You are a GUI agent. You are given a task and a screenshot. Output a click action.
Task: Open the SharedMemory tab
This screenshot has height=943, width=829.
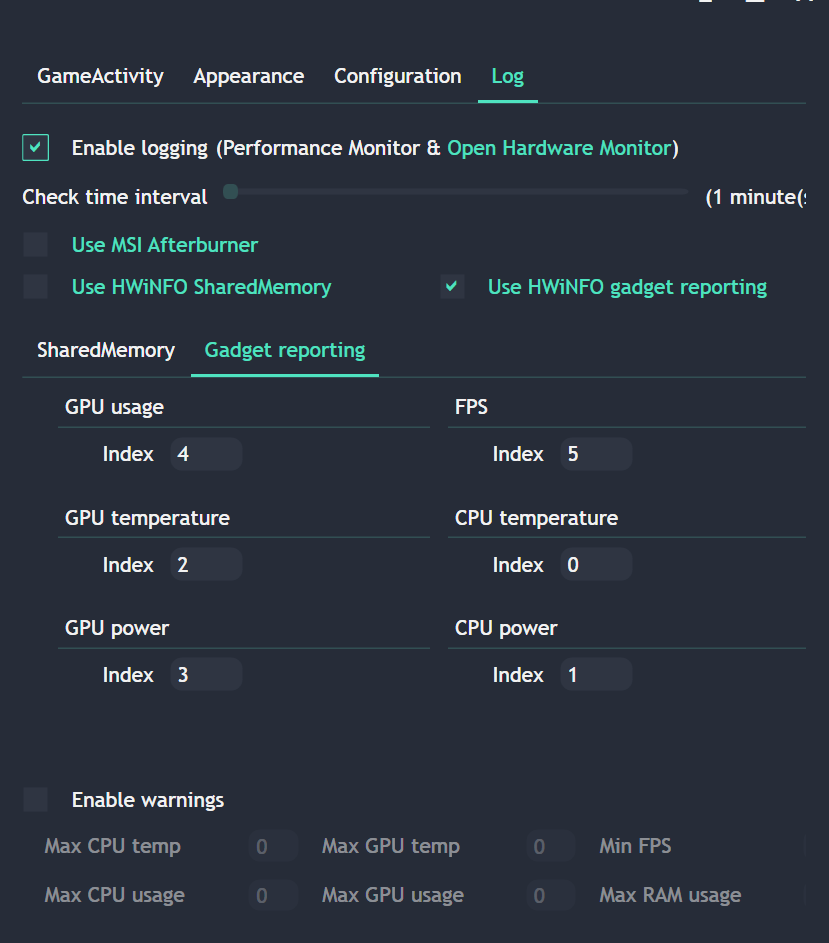104,350
